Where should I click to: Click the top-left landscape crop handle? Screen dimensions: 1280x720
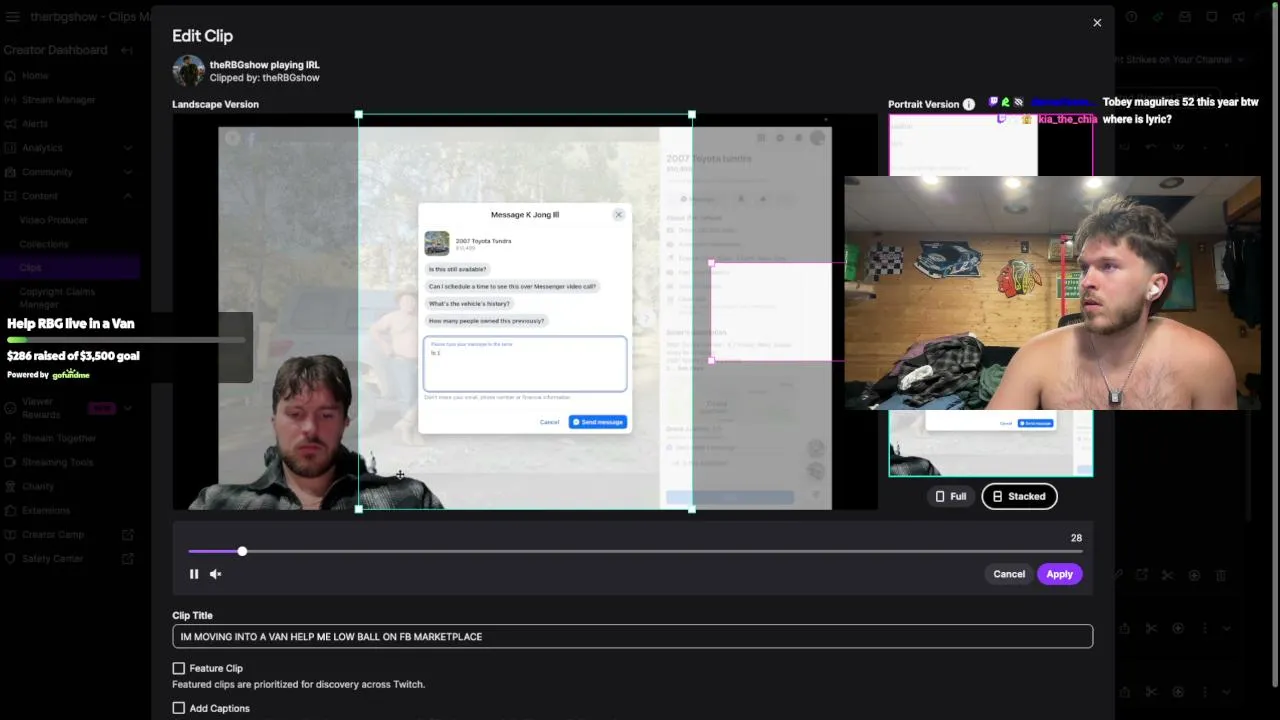pos(359,115)
